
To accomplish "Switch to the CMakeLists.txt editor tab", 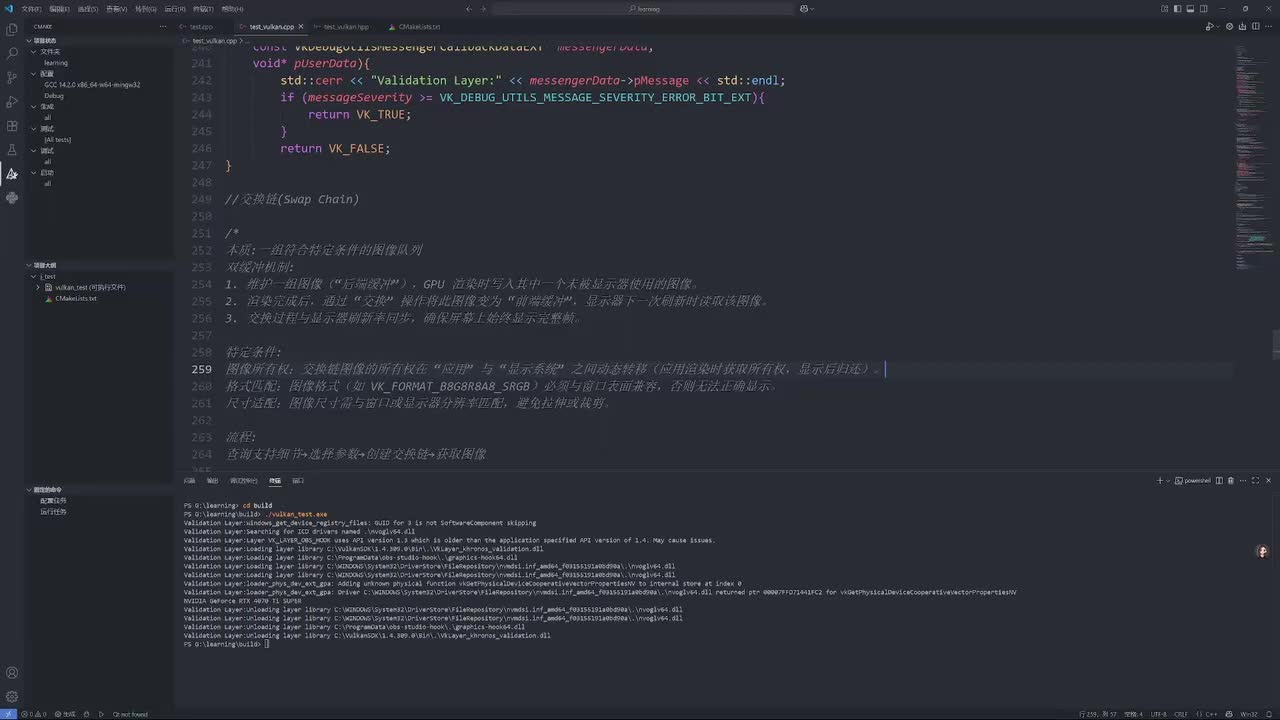I will point(419,27).
